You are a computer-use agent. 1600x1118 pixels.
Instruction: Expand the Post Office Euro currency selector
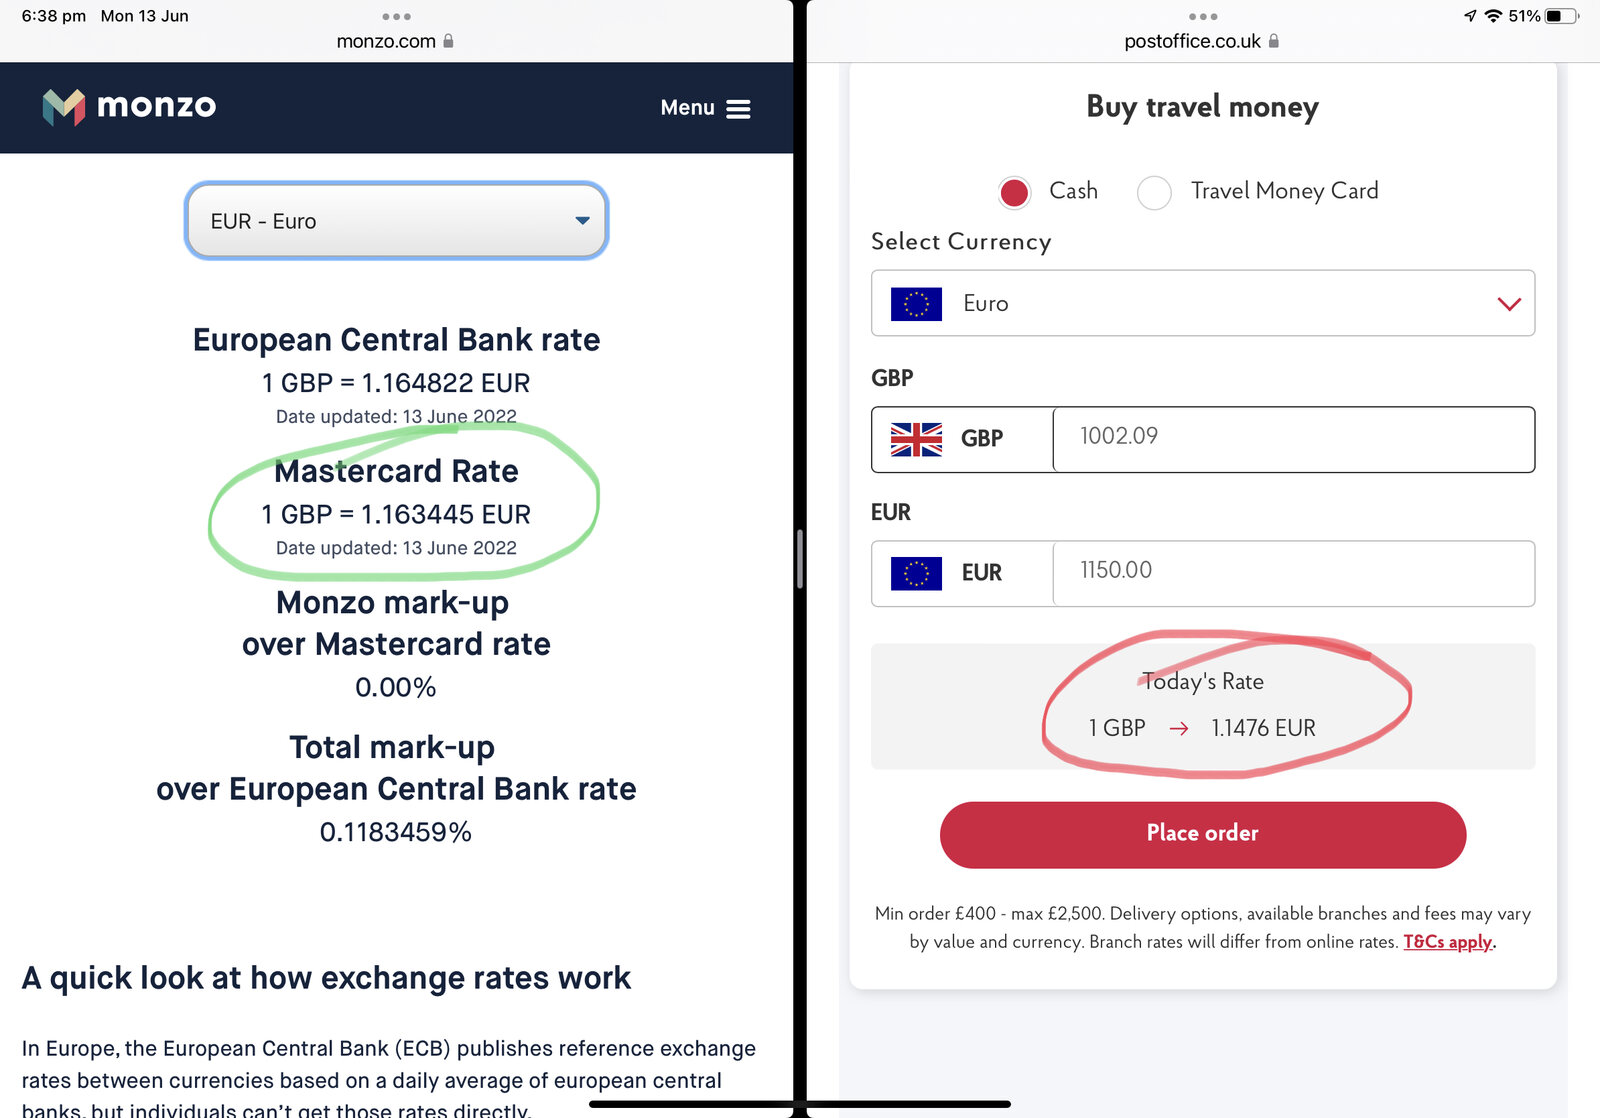pos(1202,303)
